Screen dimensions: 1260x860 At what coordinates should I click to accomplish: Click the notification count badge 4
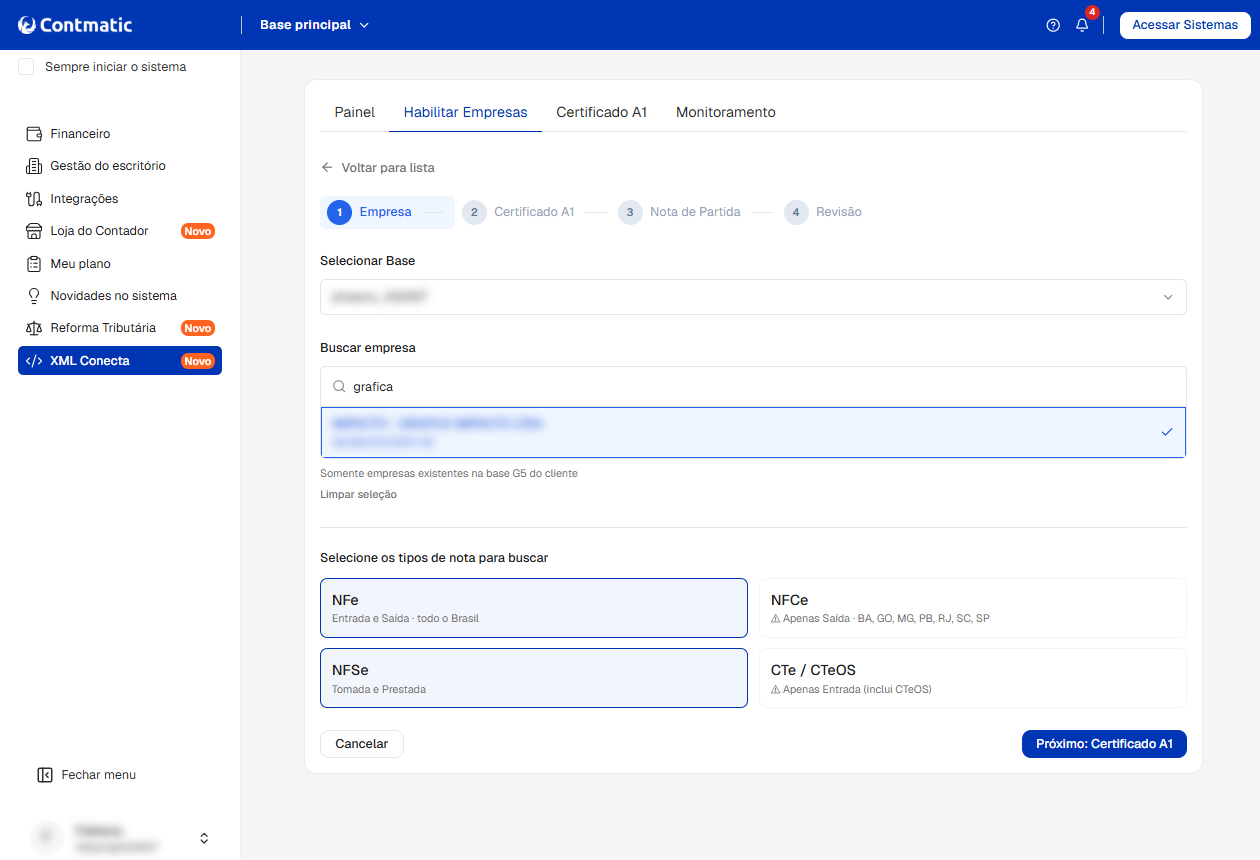(1092, 12)
